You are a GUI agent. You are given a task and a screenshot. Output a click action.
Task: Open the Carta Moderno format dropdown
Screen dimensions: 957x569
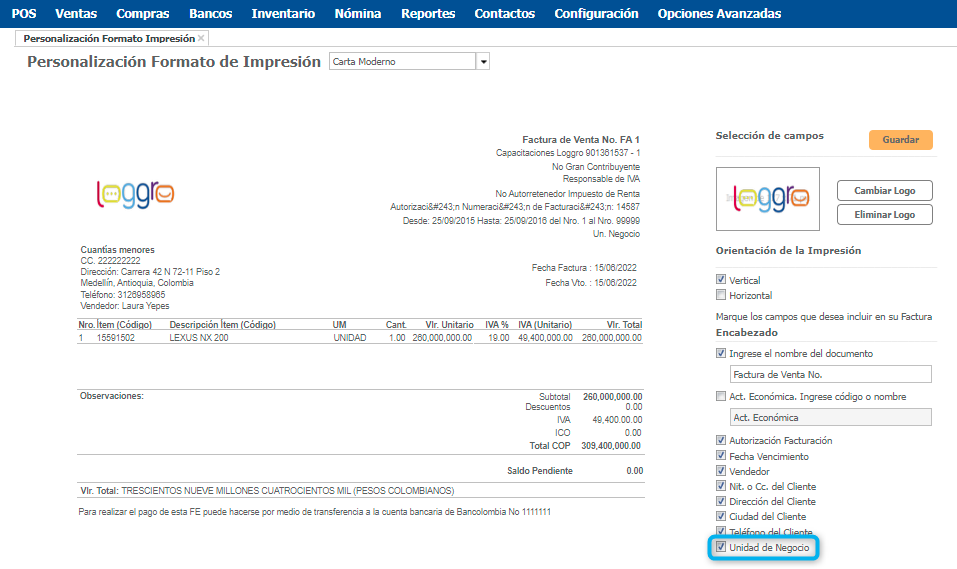coord(483,62)
